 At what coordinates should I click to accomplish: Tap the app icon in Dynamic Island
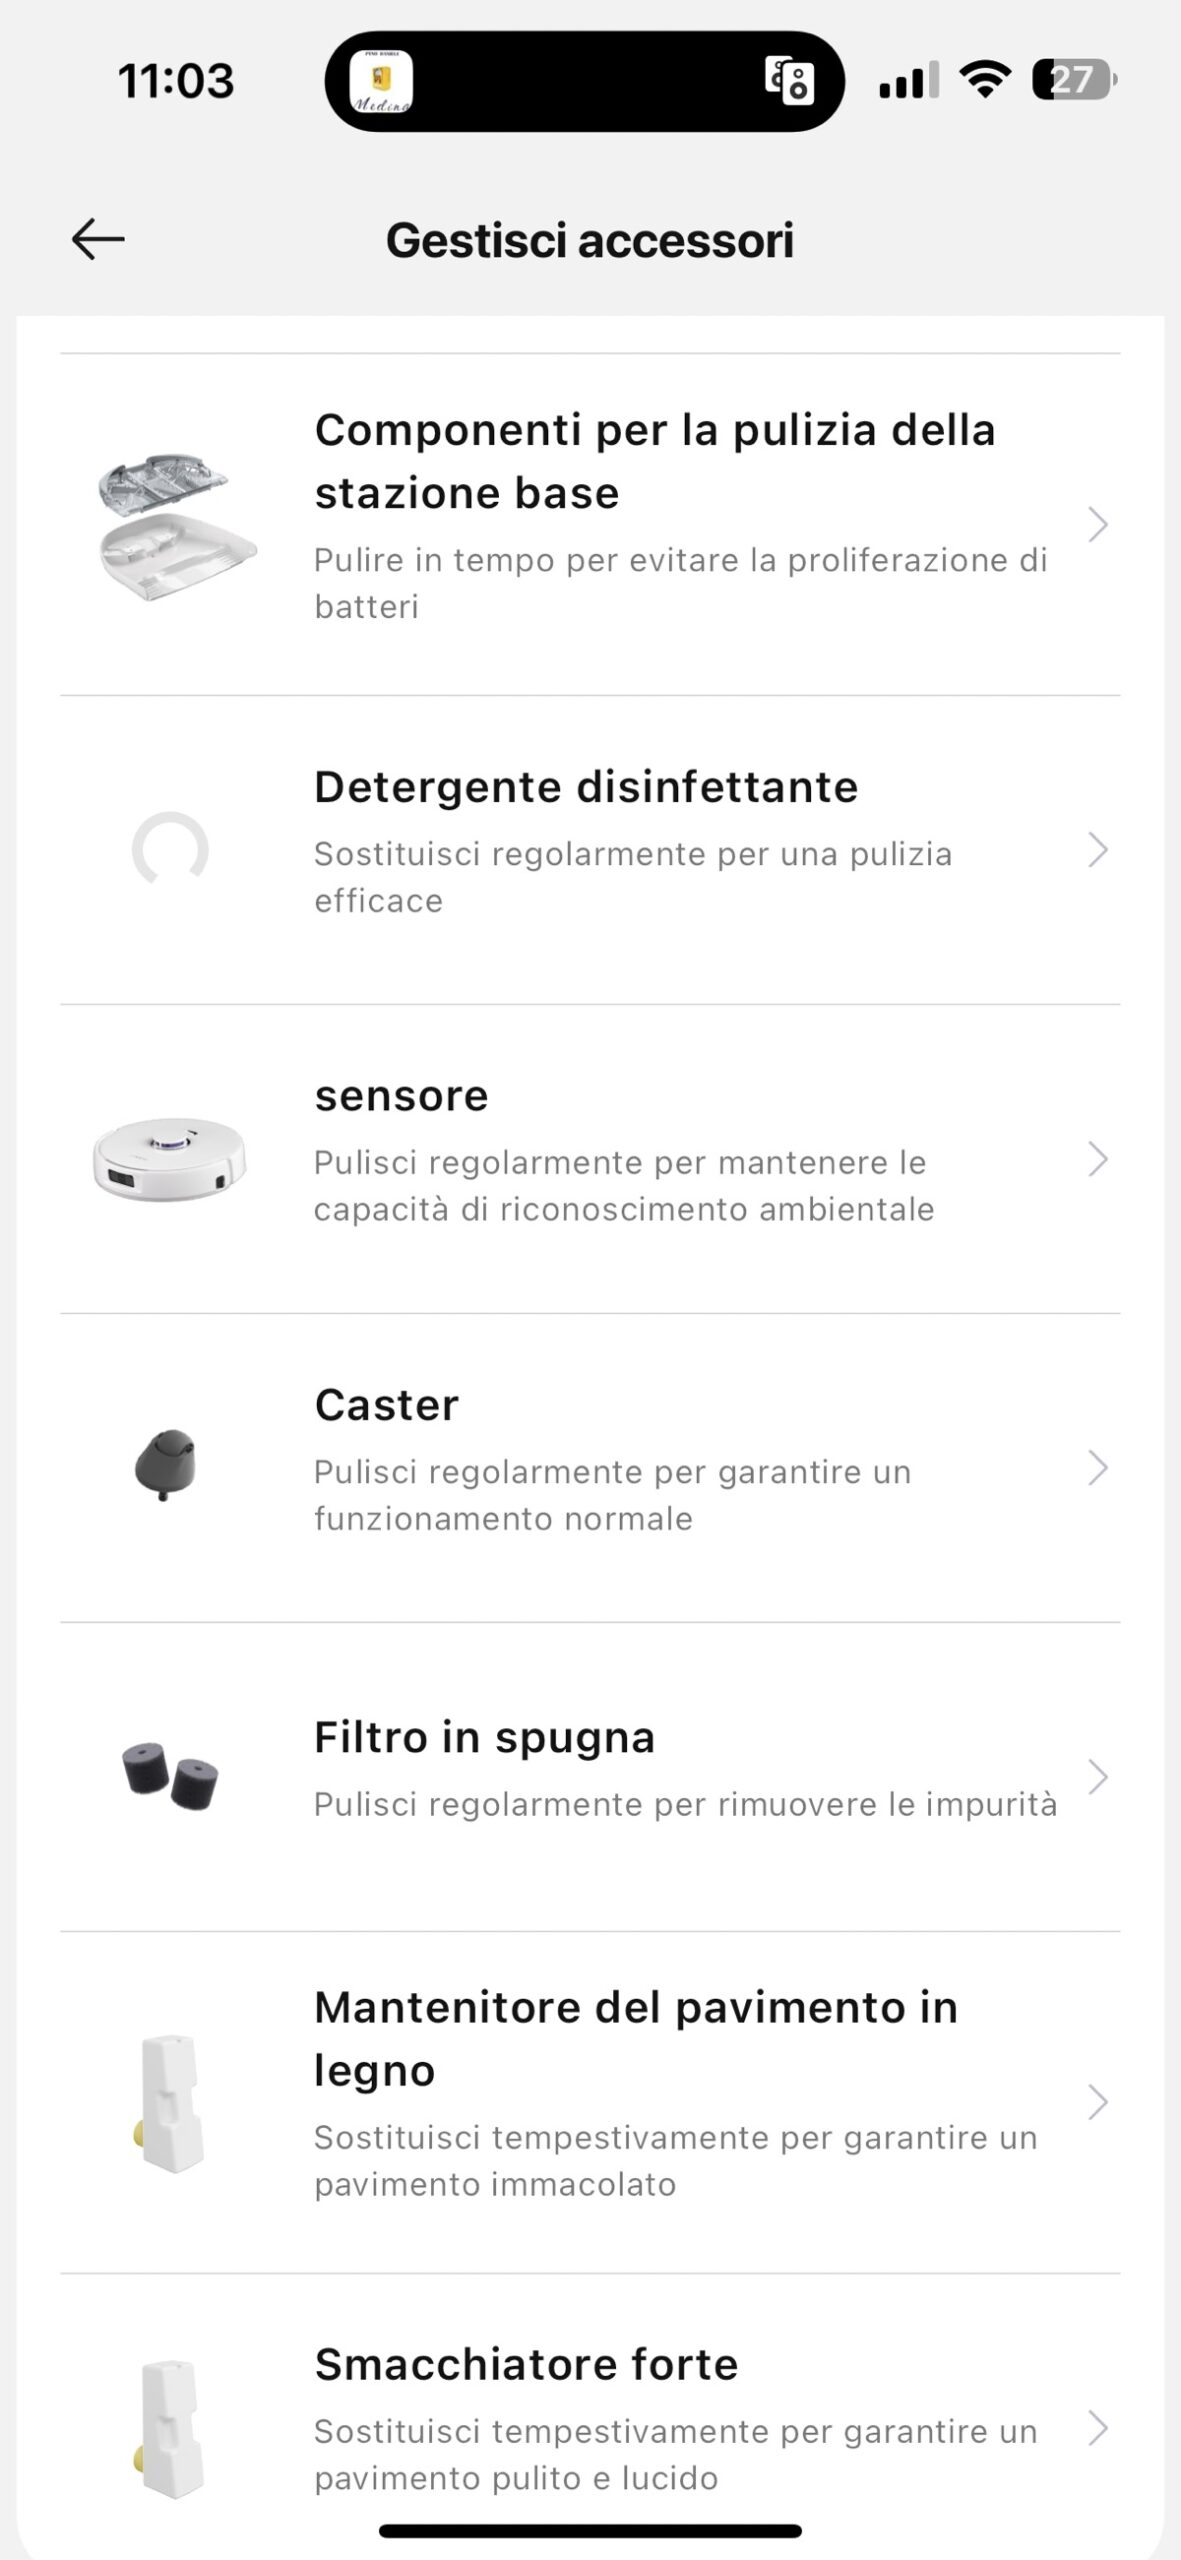pyautogui.click(x=381, y=82)
